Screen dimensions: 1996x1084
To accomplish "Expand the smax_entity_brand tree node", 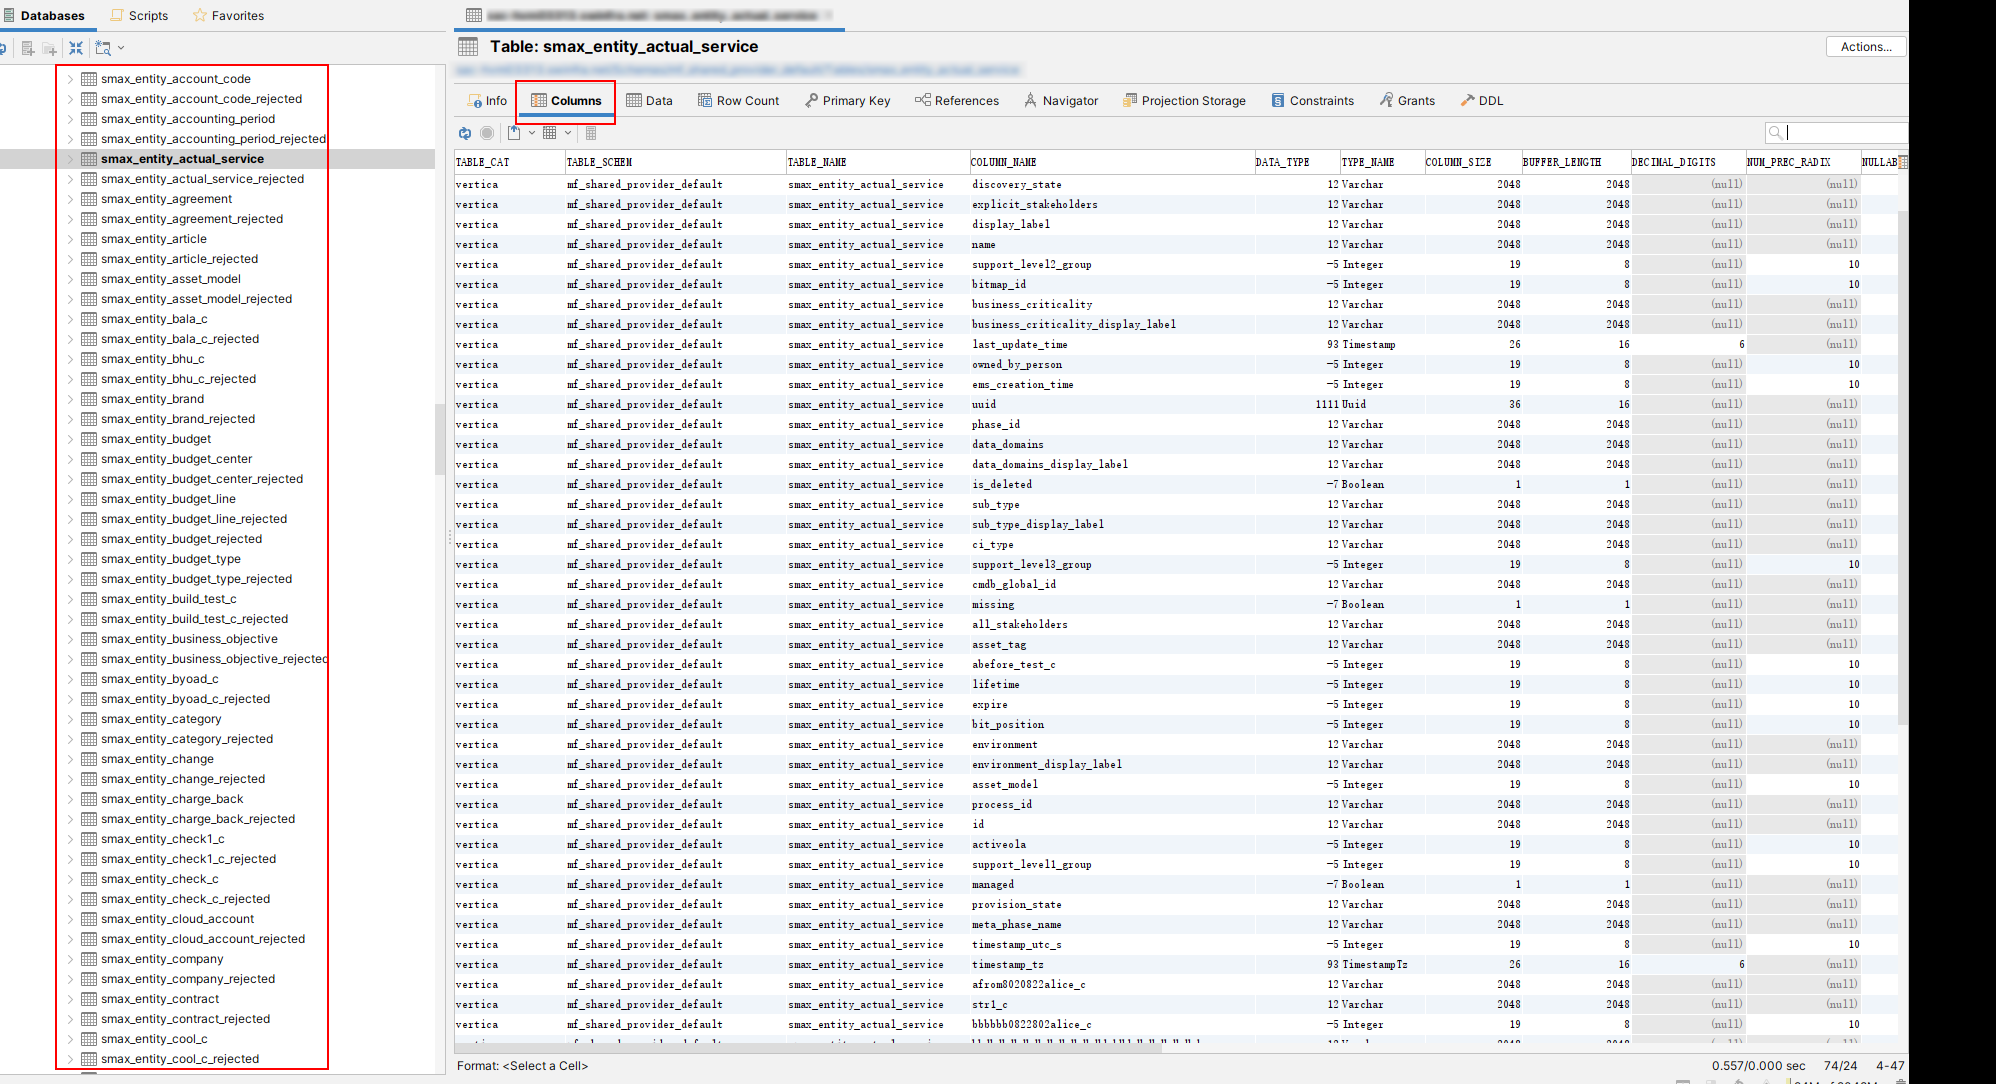I will pos(70,399).
